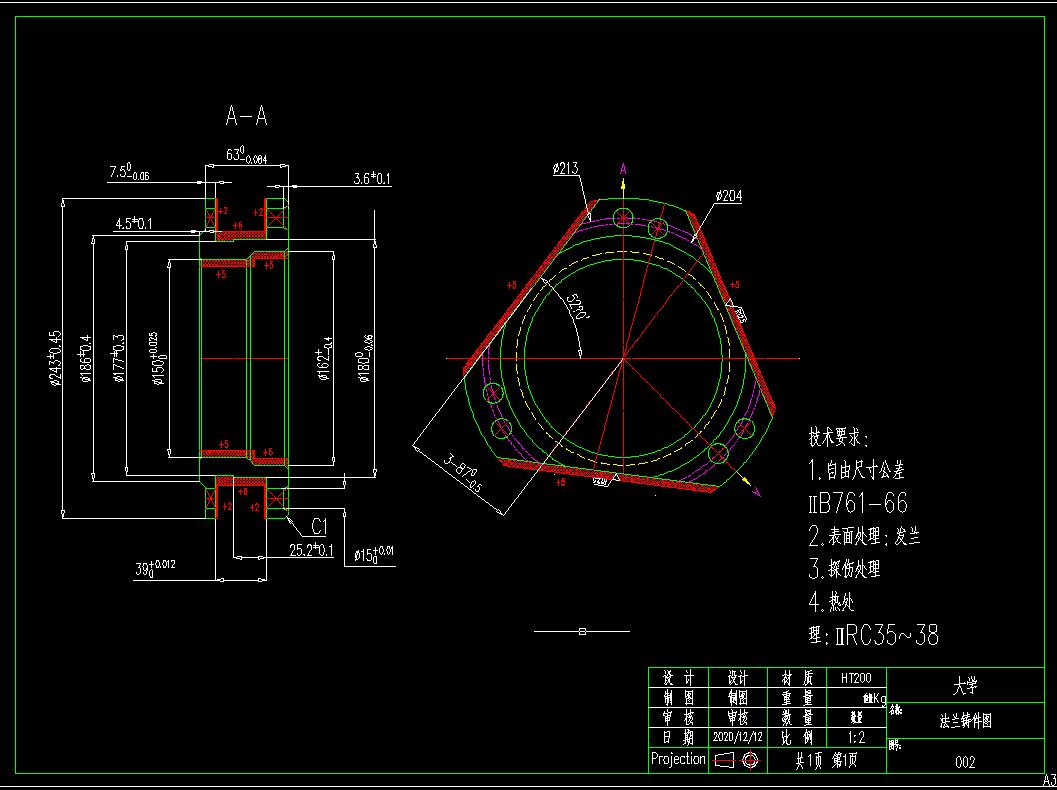The image size is (1057, 790).
Task: Select the 共1页 第1页 page count text
Action: click(826, 761)
